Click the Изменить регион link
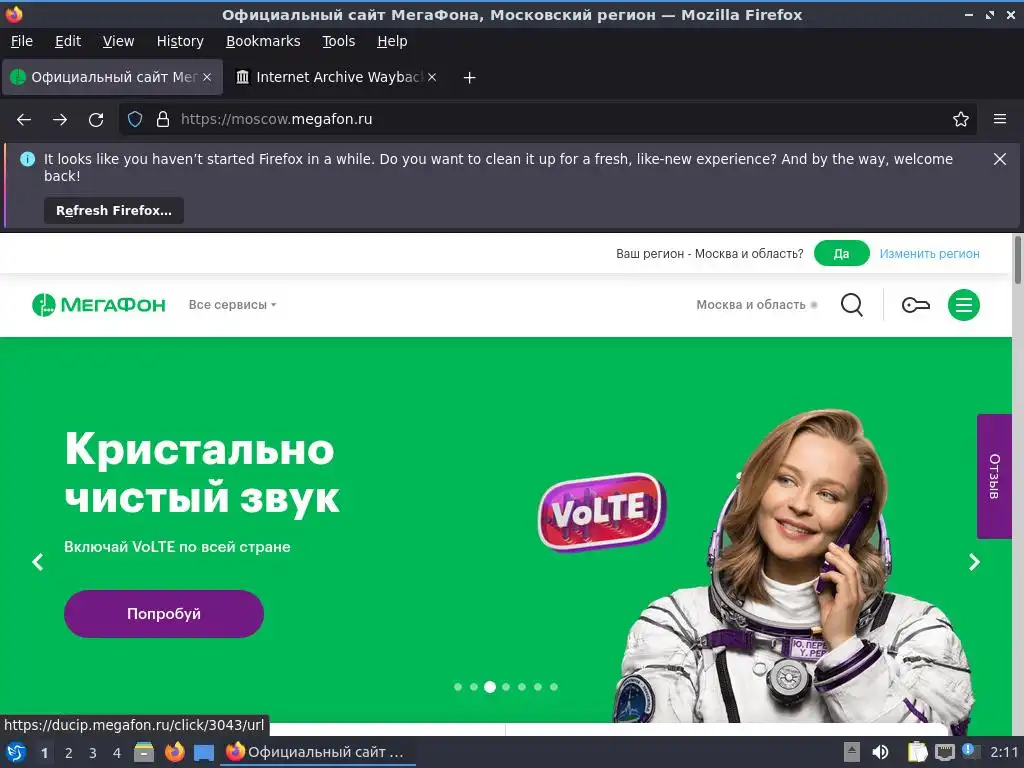This screenshot has width=1024, height=768. click(x=929, y=253)
